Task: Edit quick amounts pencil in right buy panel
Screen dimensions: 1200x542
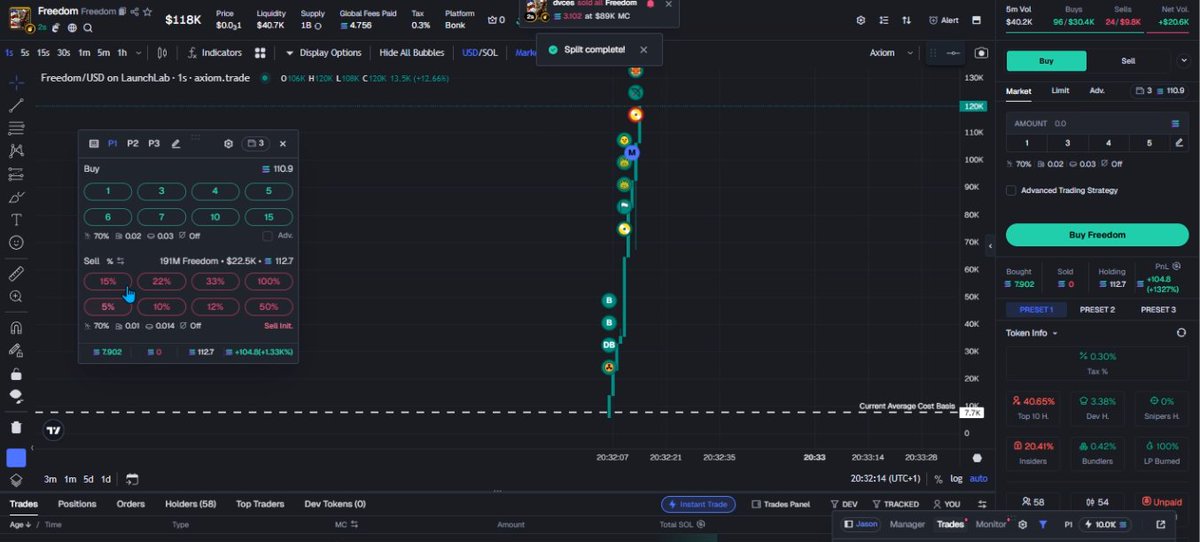Action: (1179, 143)
